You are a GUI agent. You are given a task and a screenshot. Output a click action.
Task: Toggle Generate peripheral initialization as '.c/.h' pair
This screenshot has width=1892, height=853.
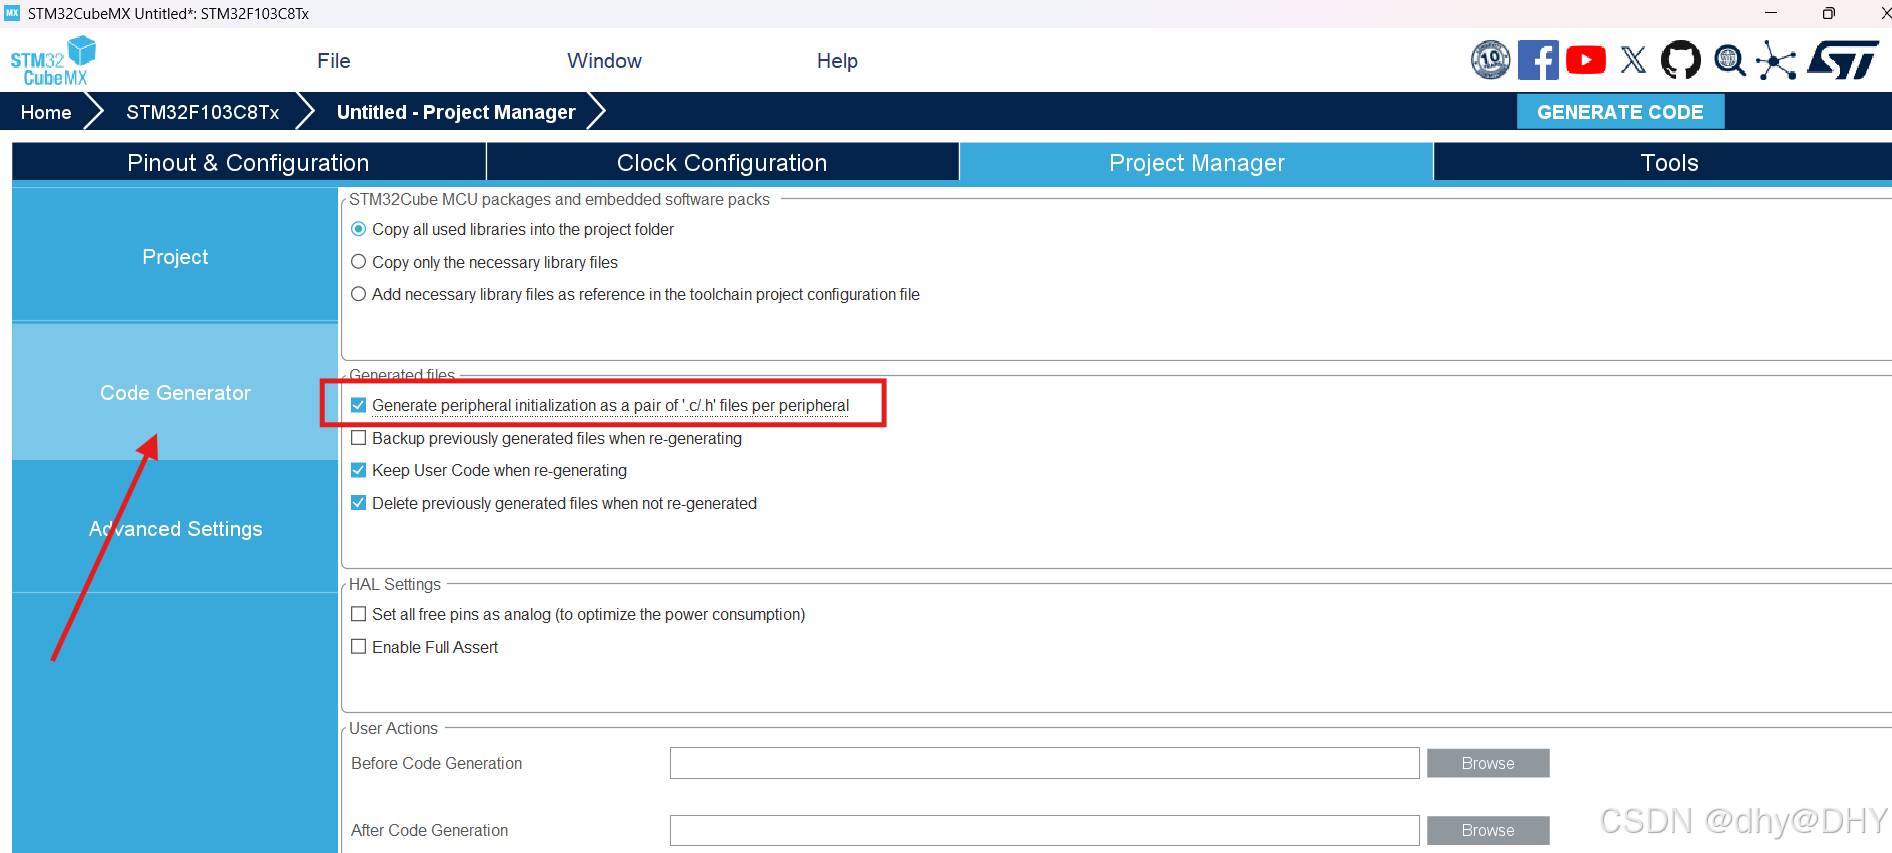click(358, 405)
